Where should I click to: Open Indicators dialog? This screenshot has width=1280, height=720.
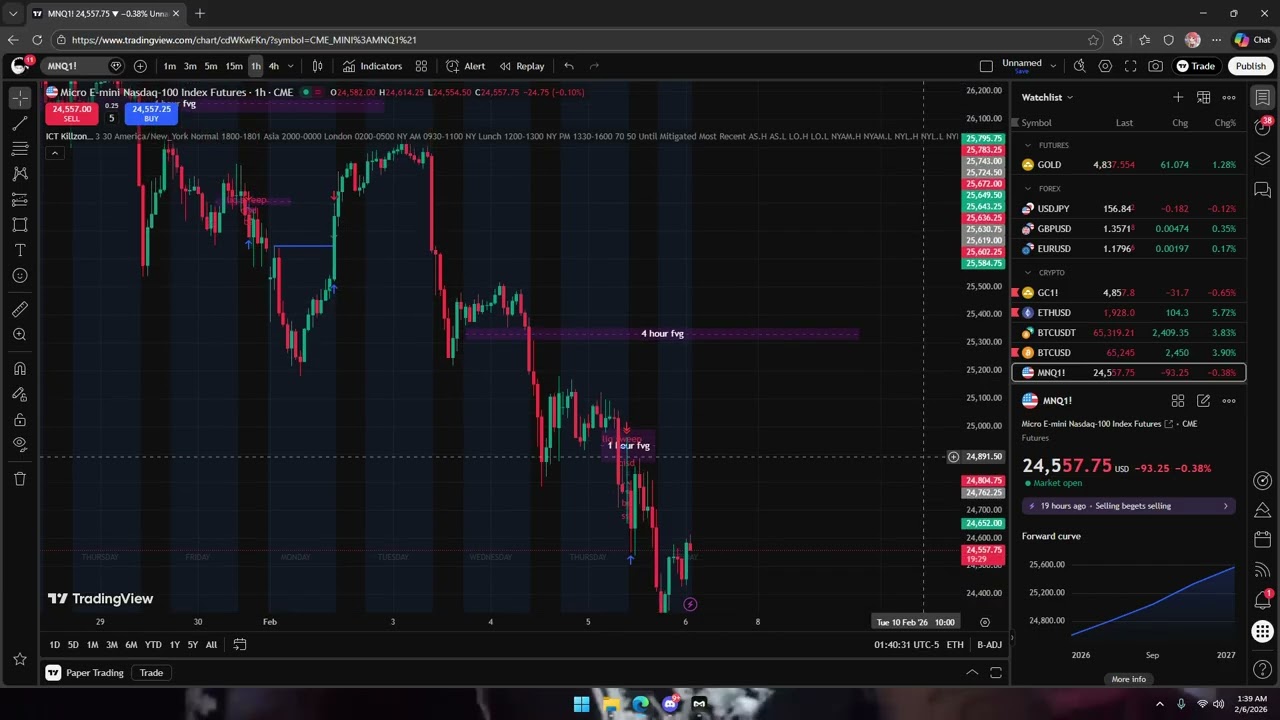point(372,66)
